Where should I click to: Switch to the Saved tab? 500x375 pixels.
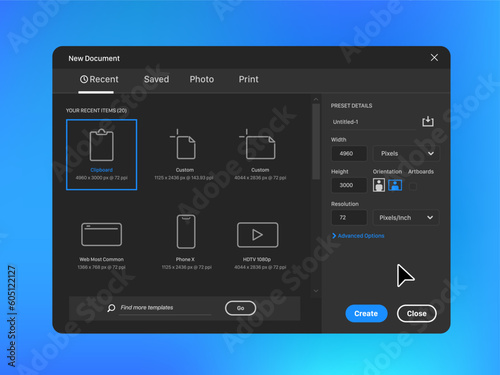coord(156,79)
